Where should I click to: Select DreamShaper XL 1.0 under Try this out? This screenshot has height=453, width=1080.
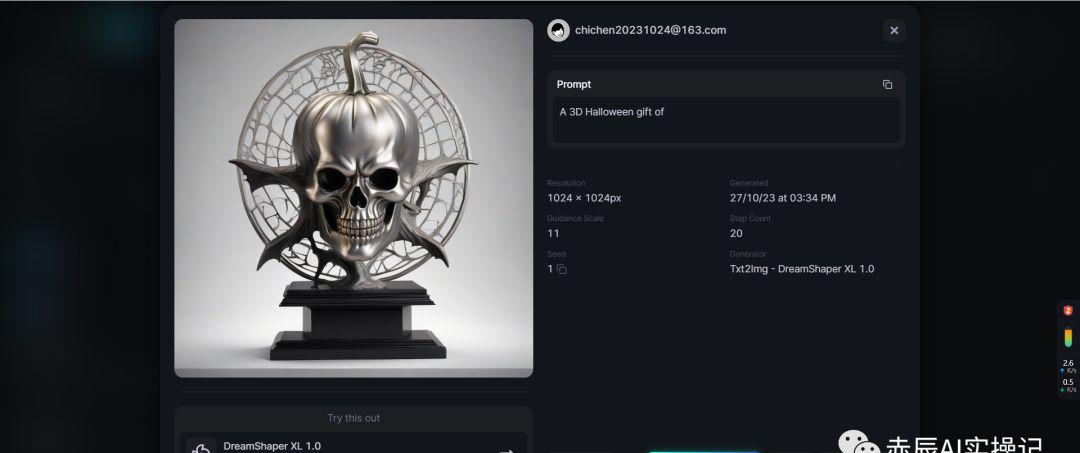353,444
